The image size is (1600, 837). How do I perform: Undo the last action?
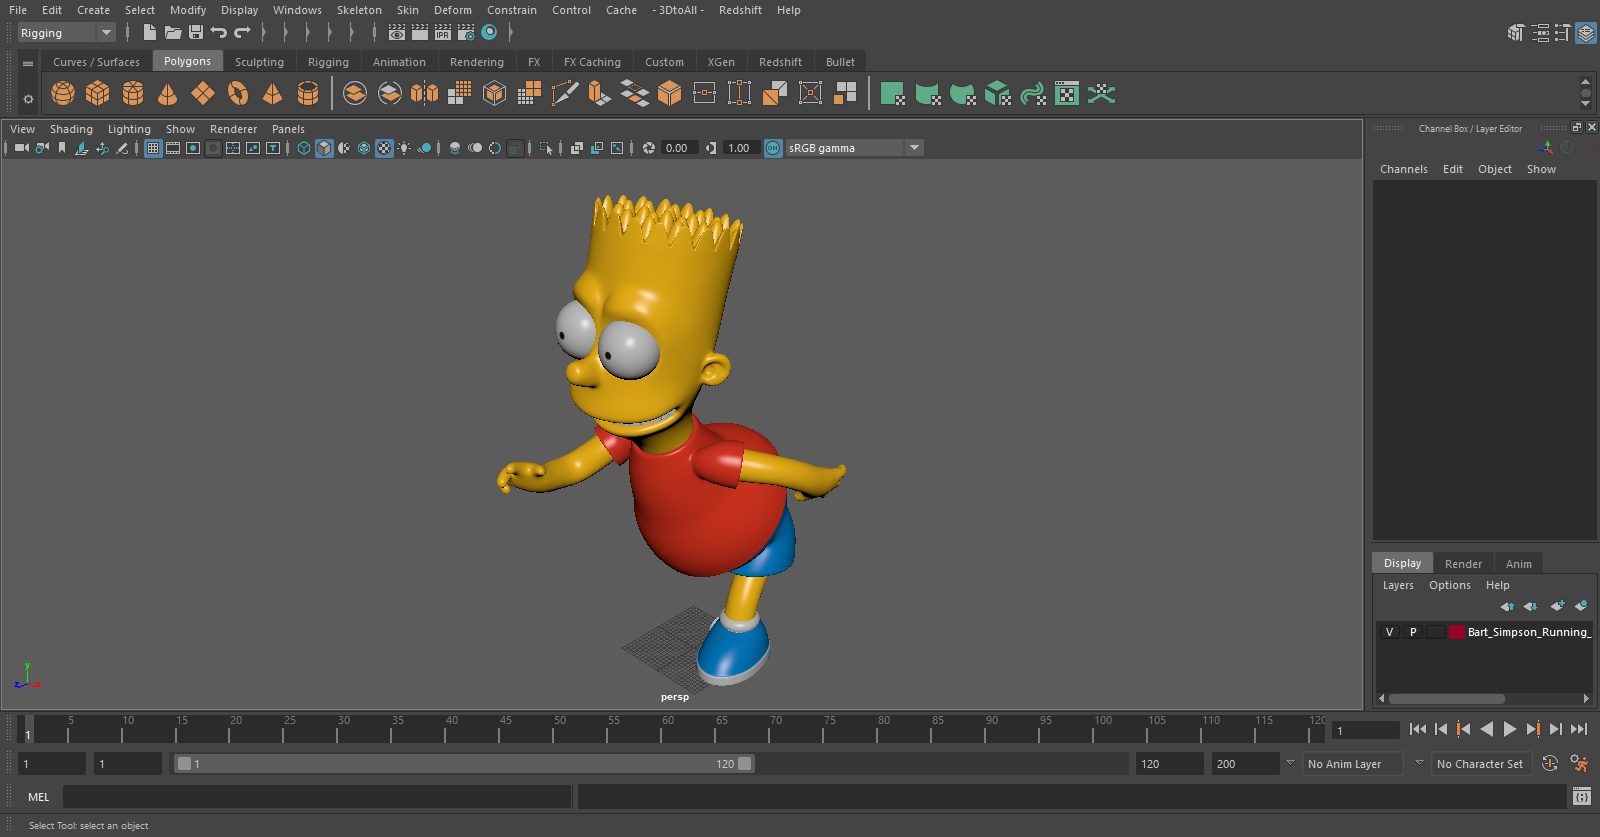219,33
